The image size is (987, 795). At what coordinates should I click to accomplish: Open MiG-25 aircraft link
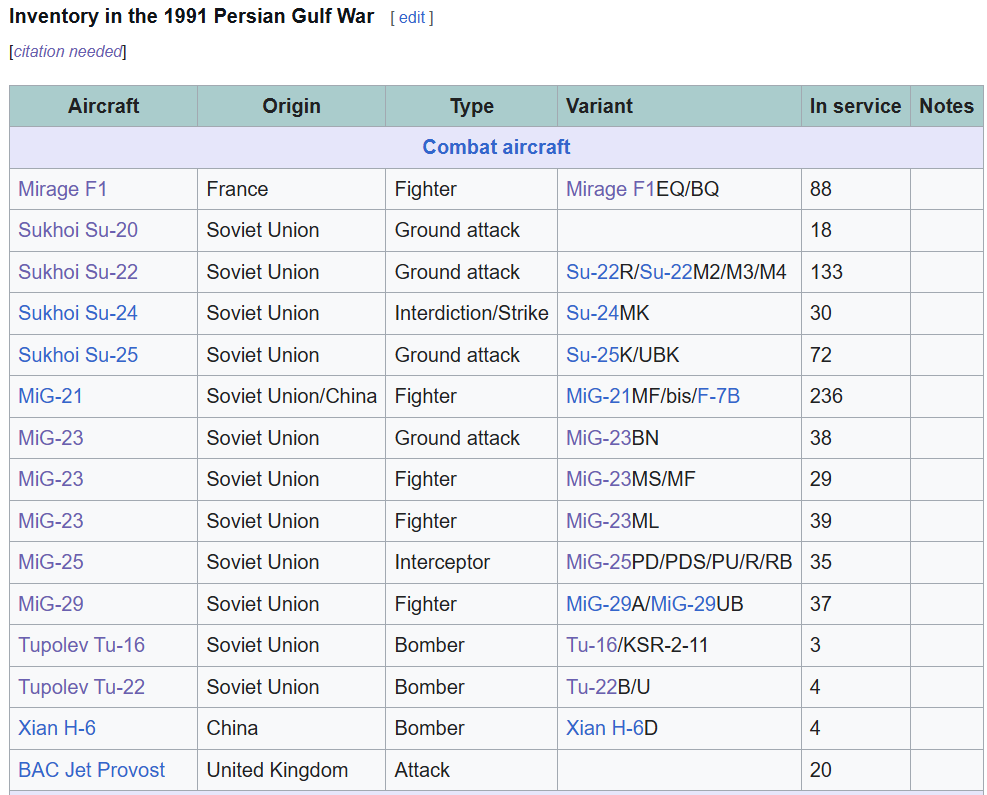50,561
